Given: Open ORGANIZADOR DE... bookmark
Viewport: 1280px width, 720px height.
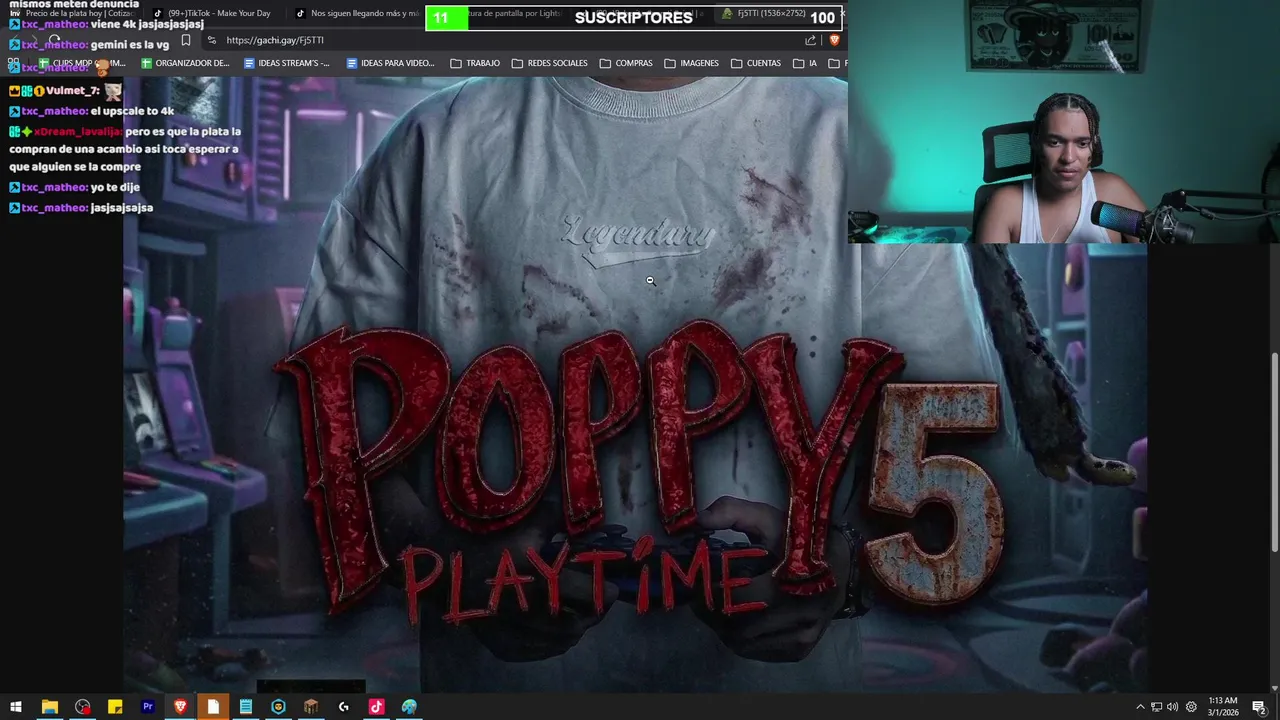Looking at the screenshot, I should [x=186, y=63].
